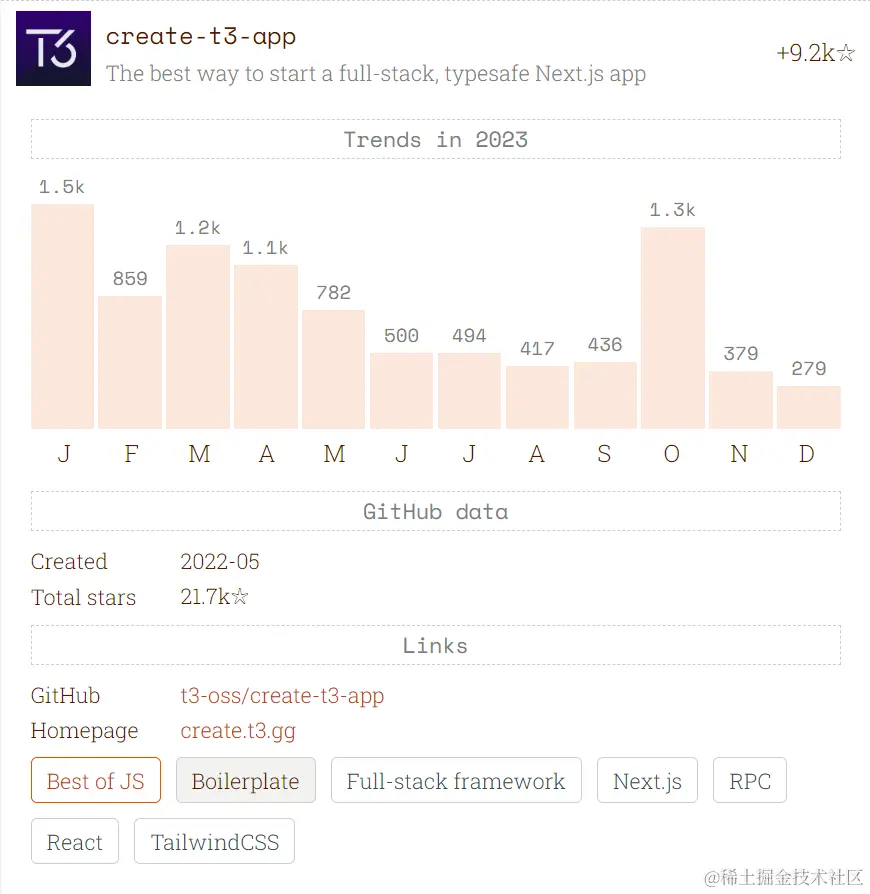Screen dimensions: 870x894
Task: Select the Full-stack framework tag
Action: (x=456, y=781)
